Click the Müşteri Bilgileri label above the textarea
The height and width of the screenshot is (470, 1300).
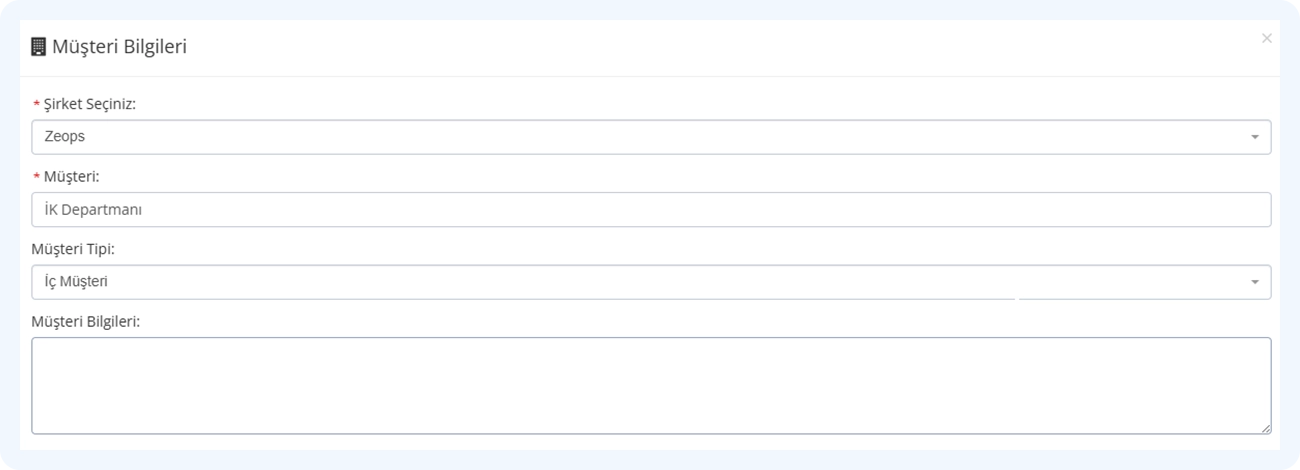[x=85, y=322]
